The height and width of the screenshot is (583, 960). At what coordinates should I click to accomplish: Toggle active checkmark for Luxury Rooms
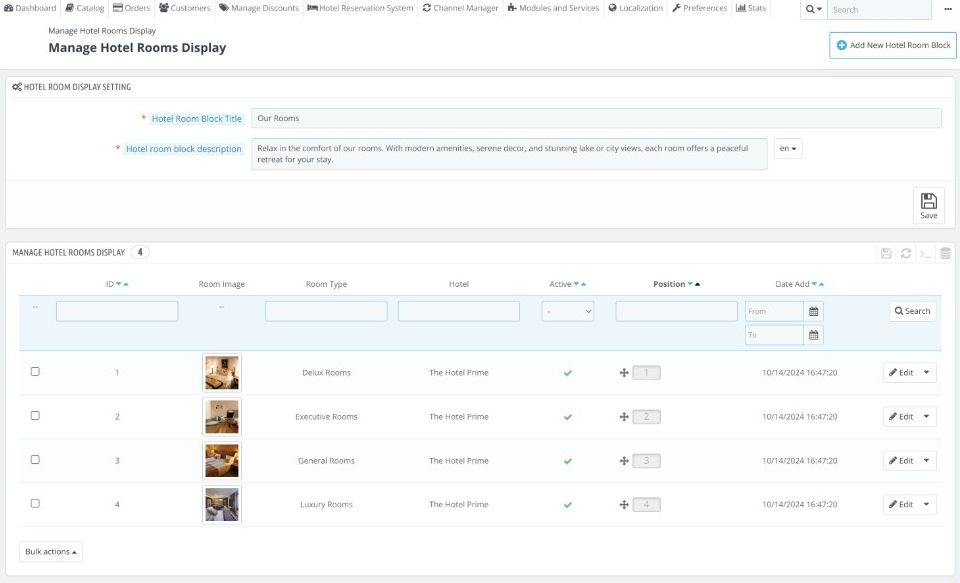pos(568,505)
